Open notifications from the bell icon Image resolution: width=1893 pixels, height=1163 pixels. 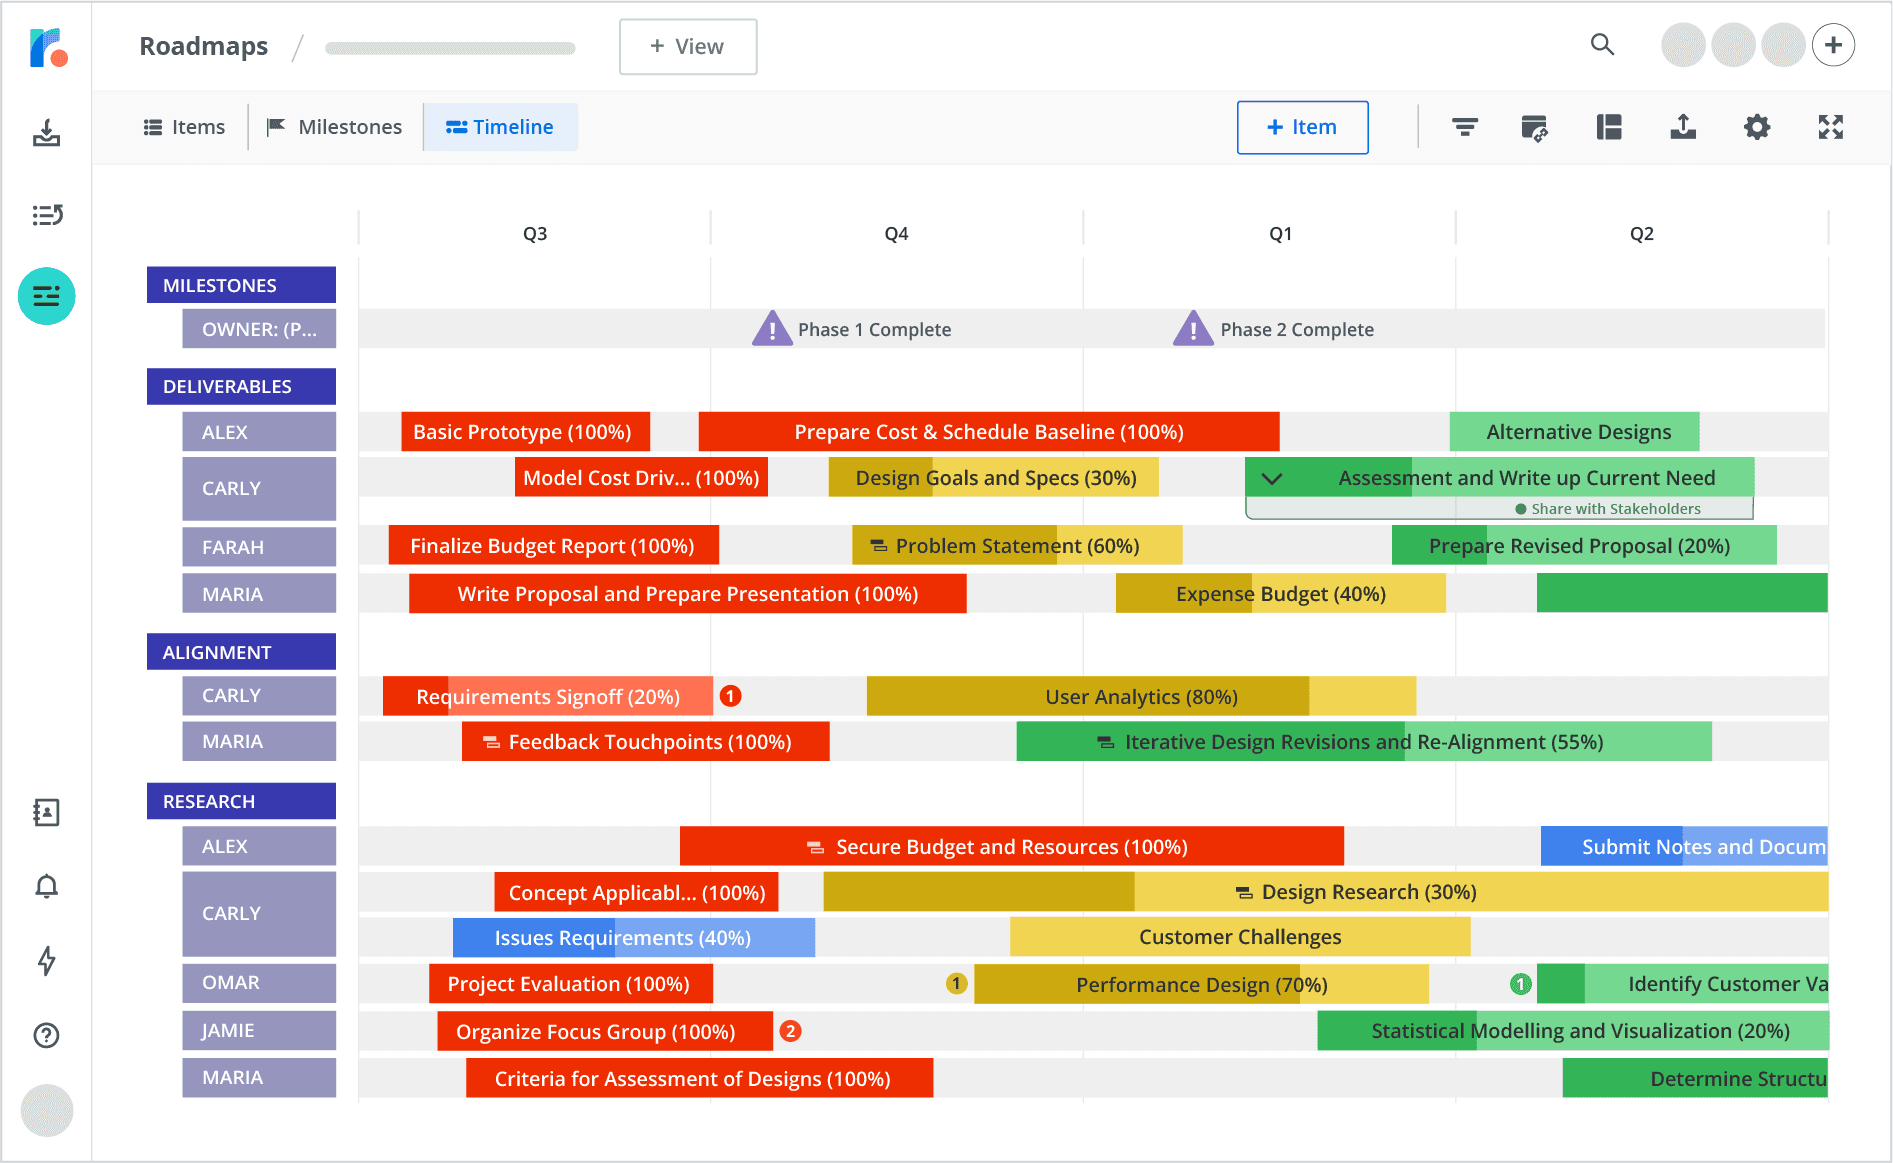(x=46, y=886)
